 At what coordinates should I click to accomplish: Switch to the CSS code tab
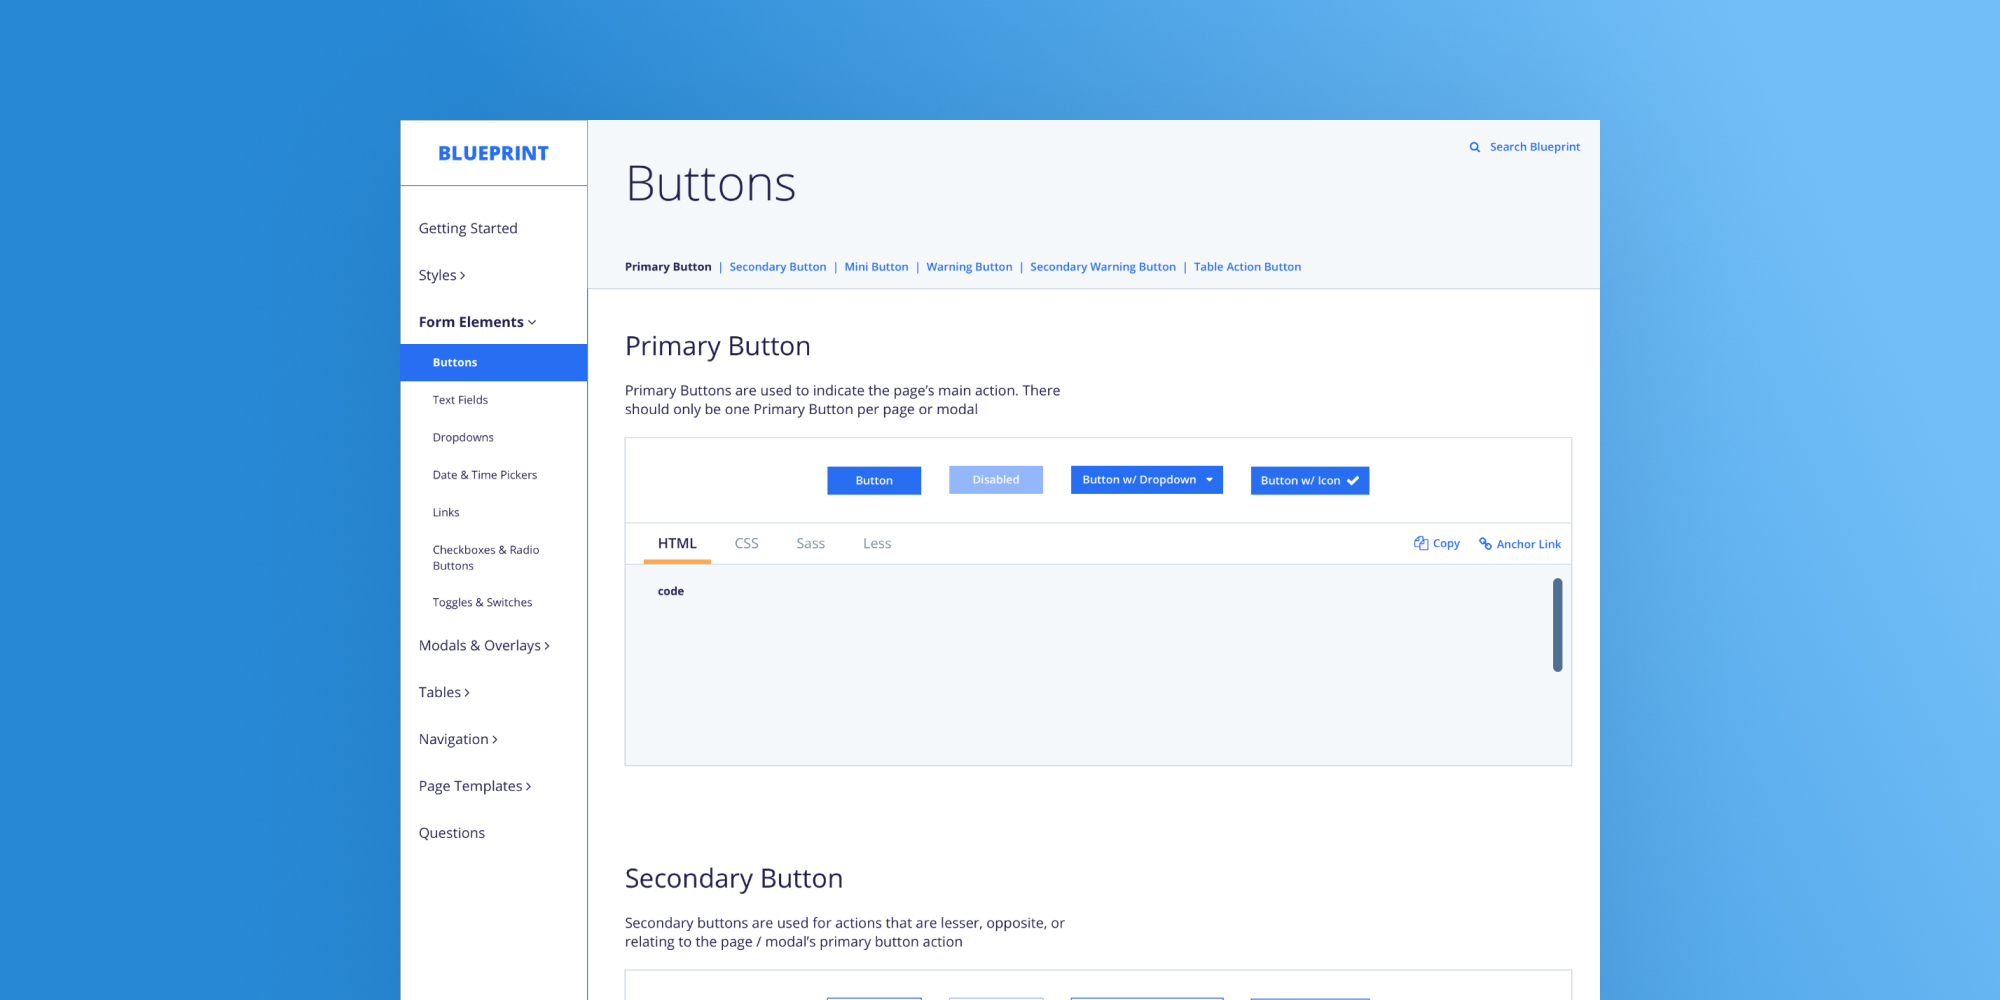(x=746, y=544)
